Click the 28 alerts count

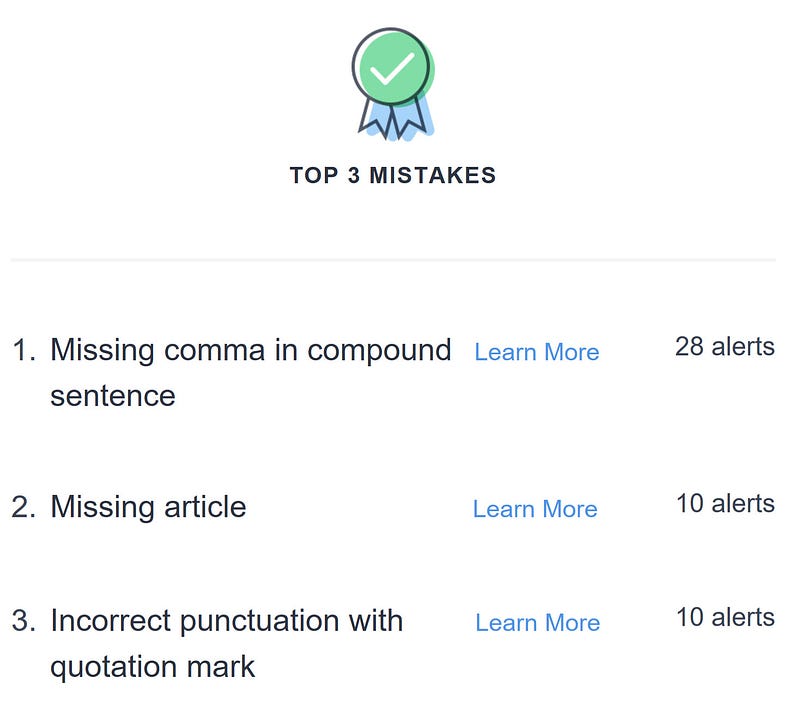click(724, 347)
